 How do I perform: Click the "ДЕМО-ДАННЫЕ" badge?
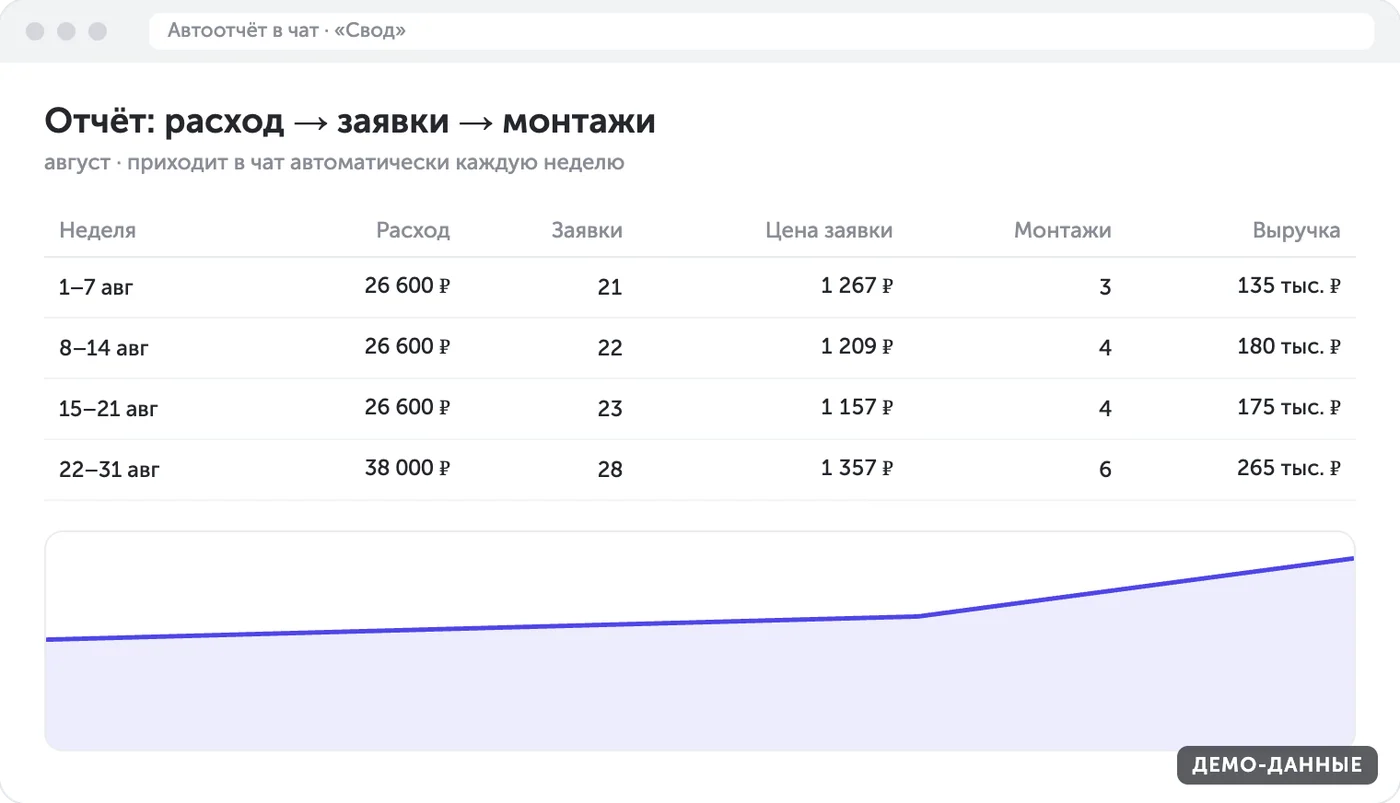(1277, 765)
